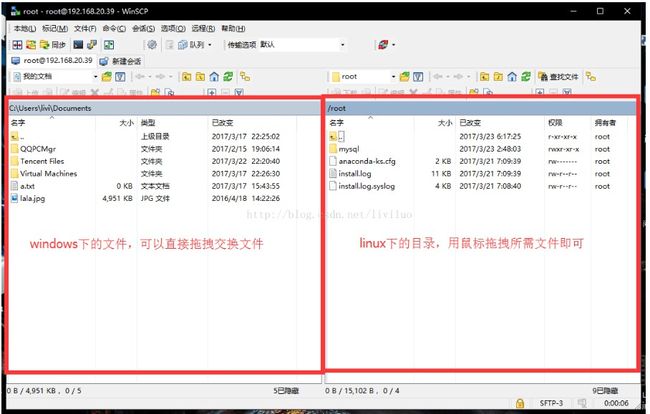The height and width of the screenshot is (414, 650).
Task: Open the 文件(F) menu
Action: click(85, 29)
